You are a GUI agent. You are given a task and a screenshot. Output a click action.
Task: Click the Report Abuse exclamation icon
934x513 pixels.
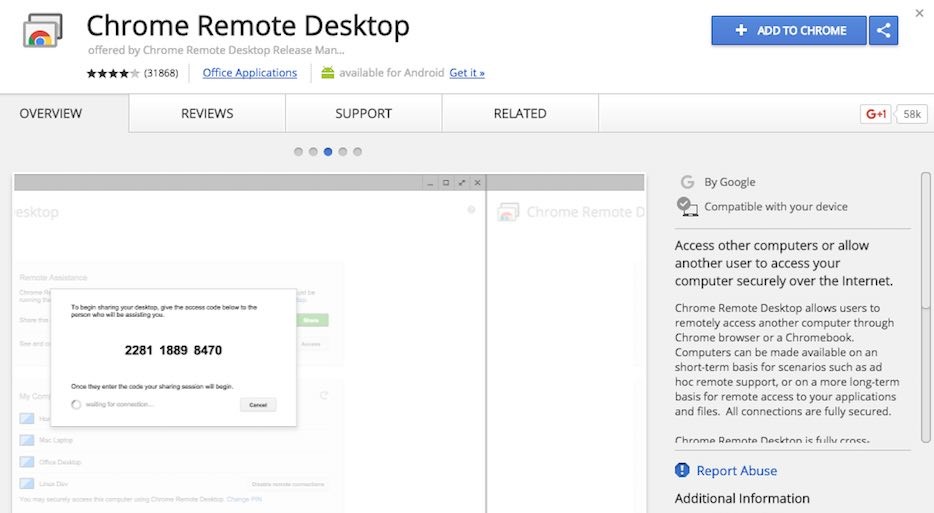click(x=682, y=470)
